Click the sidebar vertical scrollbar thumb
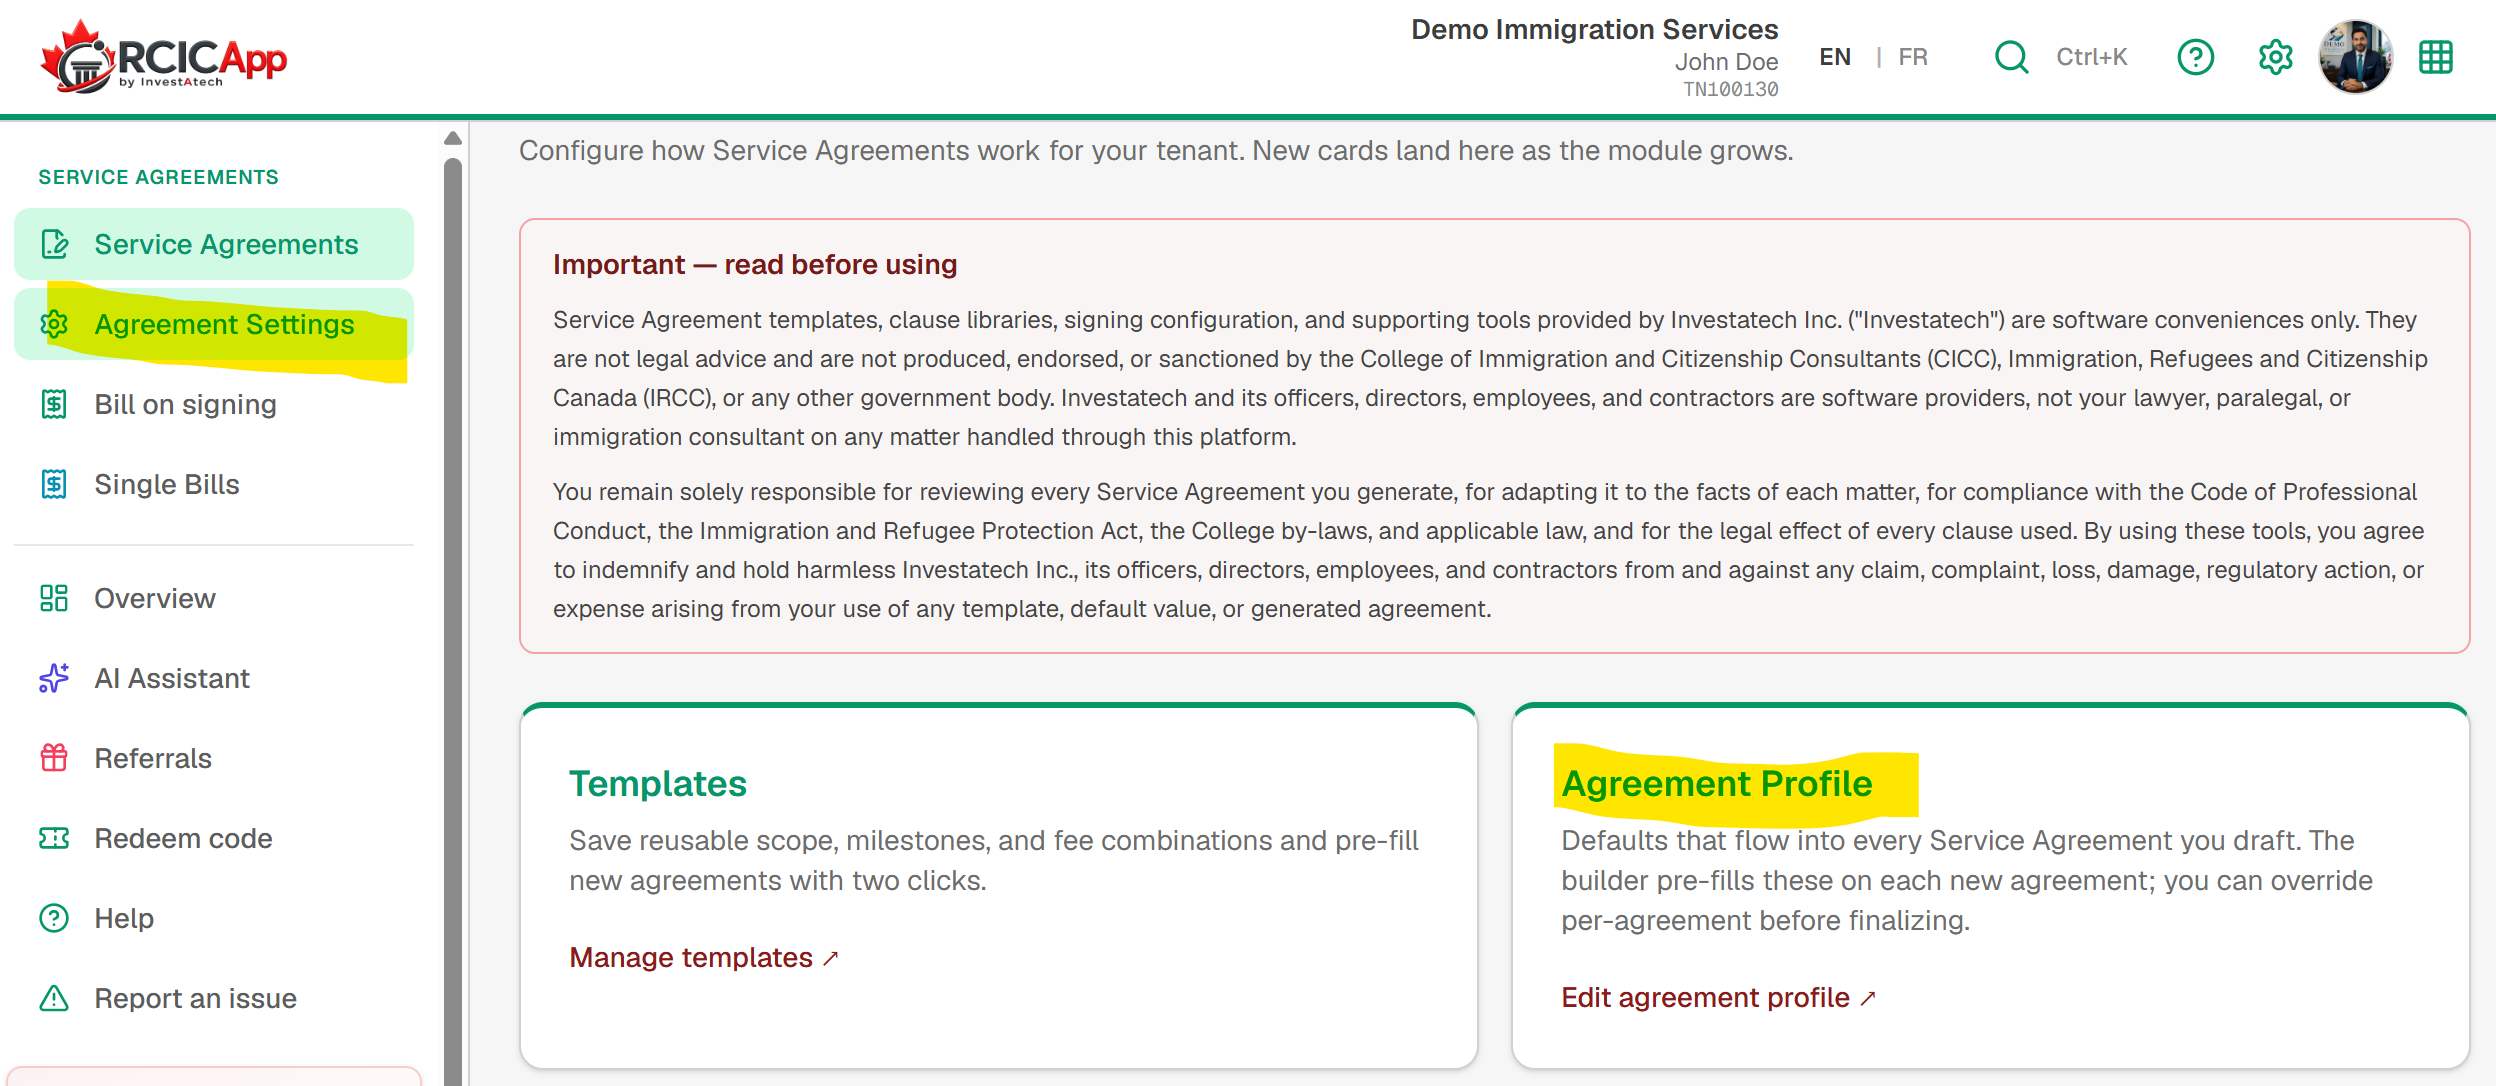Image resolution: width=2496 pixels, height=1086 pixels. pyautogui.click(x=453, y=620)
